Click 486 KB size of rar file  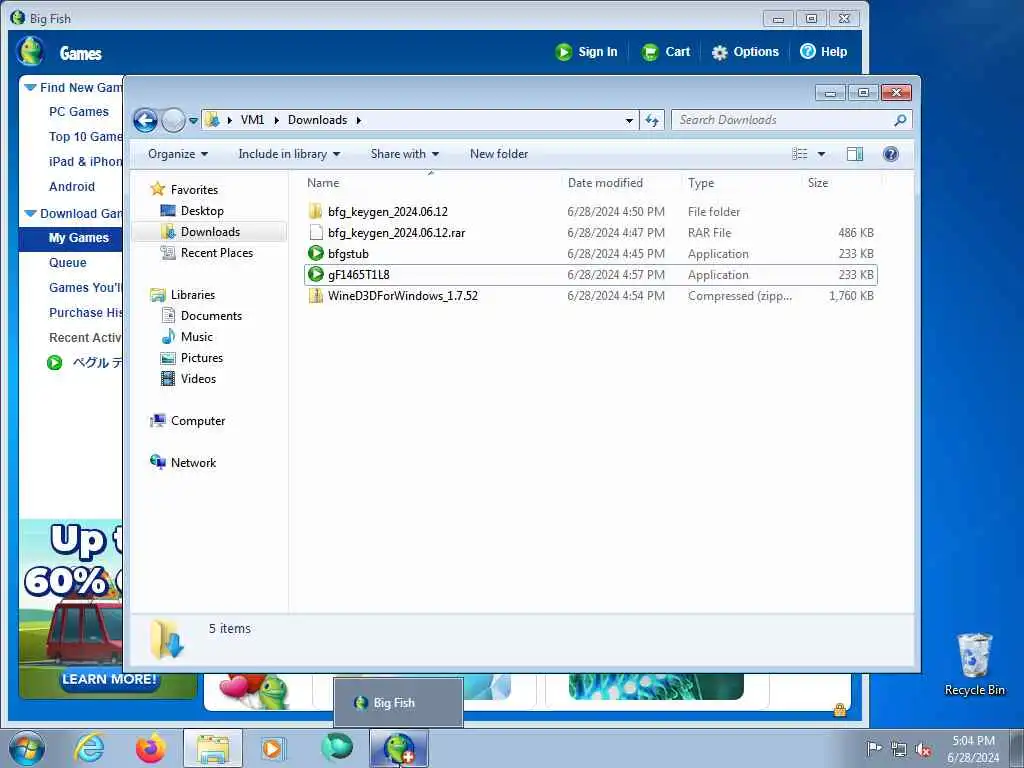pyautogui.click(x=856, y=232)
